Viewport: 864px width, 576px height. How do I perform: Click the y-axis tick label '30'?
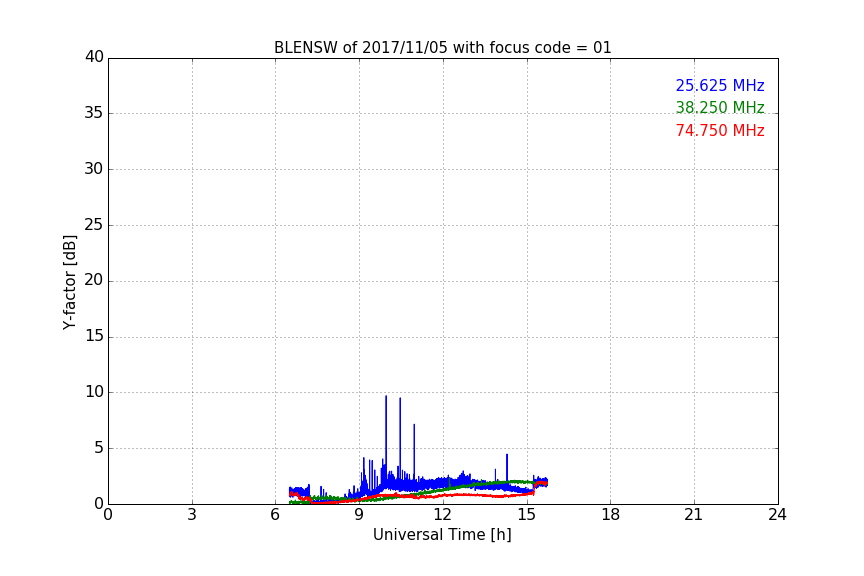click(x=94, y=169)
